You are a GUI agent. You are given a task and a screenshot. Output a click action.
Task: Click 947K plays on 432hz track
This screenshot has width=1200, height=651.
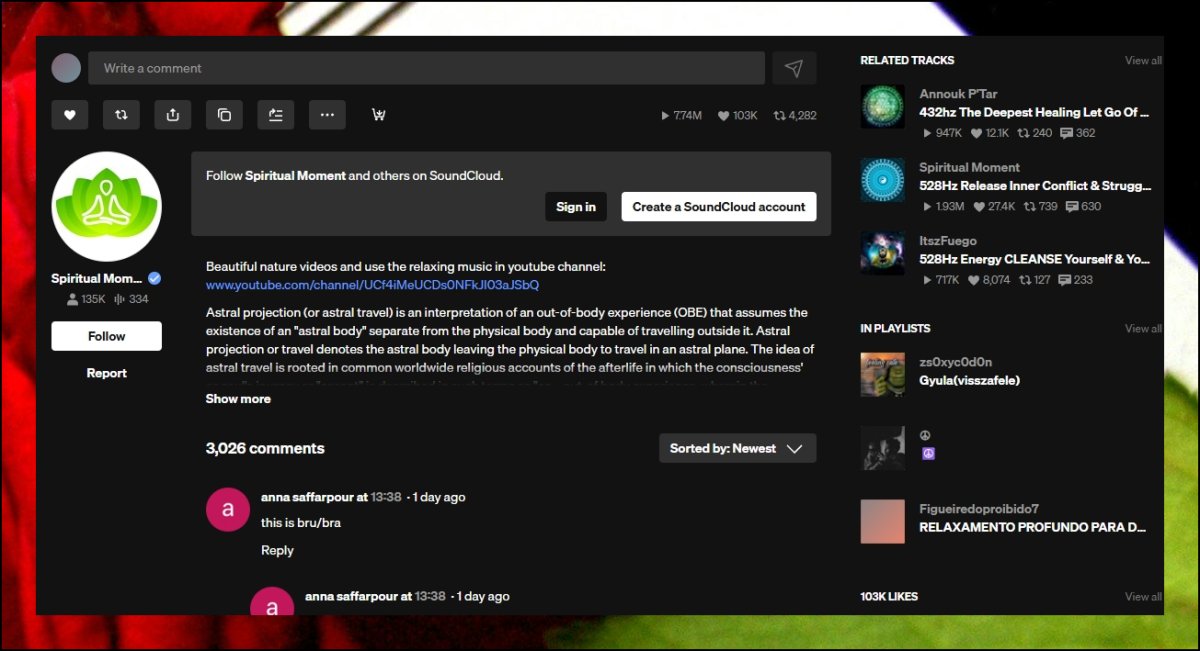(x=941, y=133)
